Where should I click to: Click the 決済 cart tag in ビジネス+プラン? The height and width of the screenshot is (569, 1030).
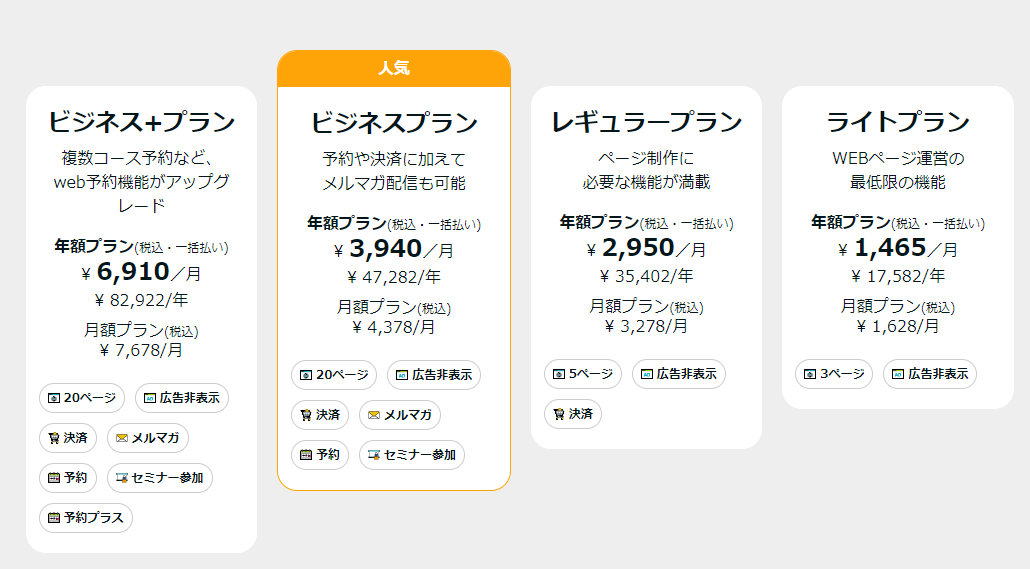(68, 438)
